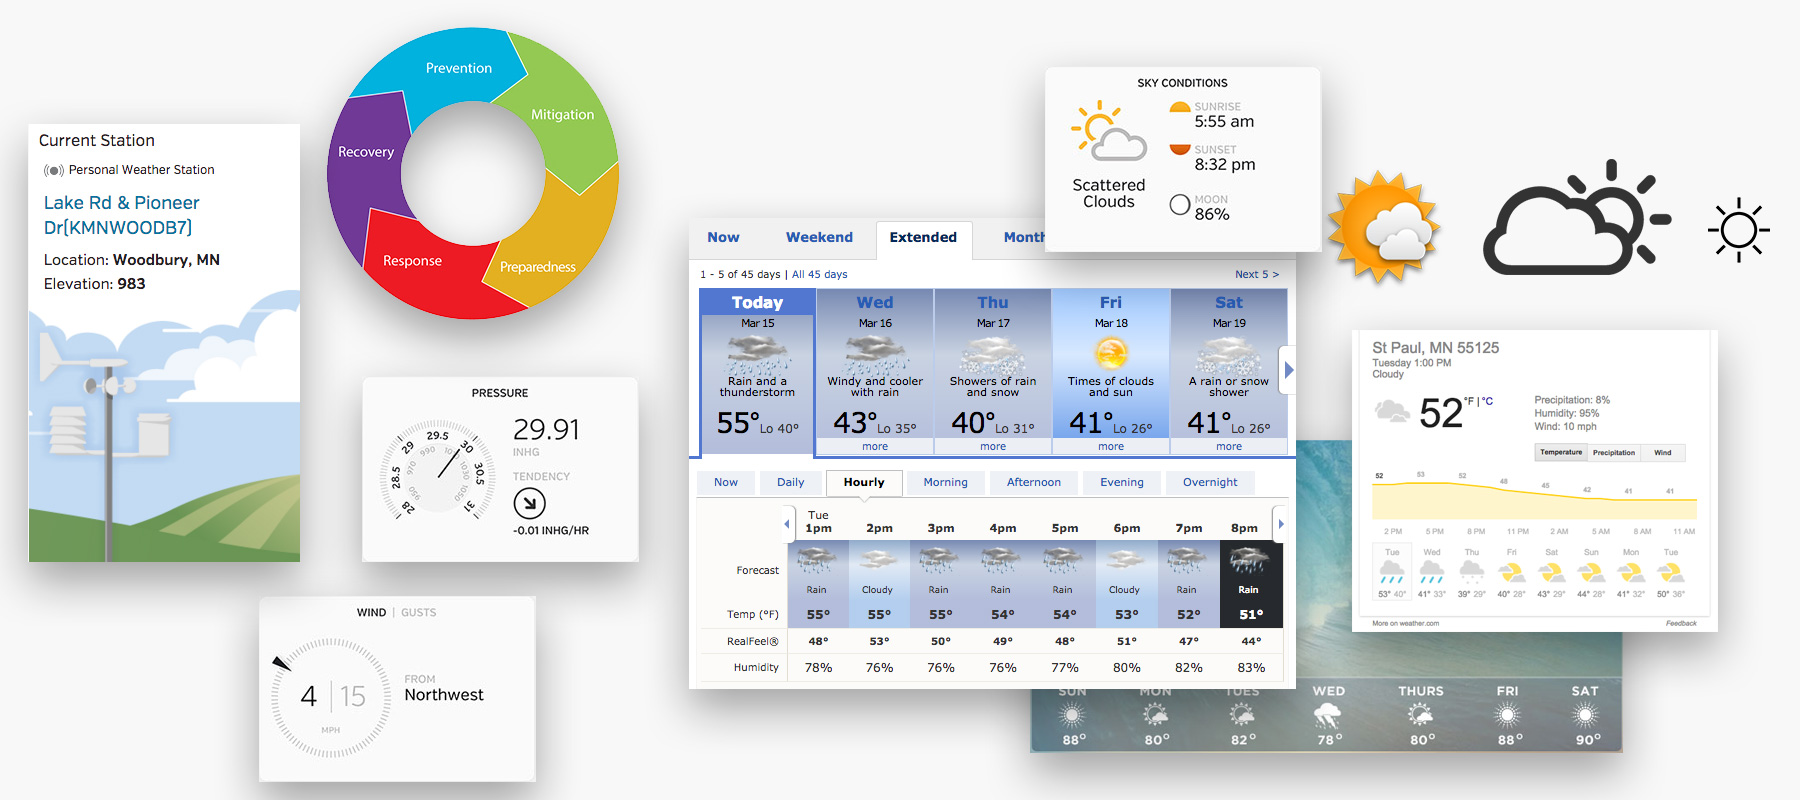
Task: Select the Precipitation chart toggle
Action: coord(1613,453)
